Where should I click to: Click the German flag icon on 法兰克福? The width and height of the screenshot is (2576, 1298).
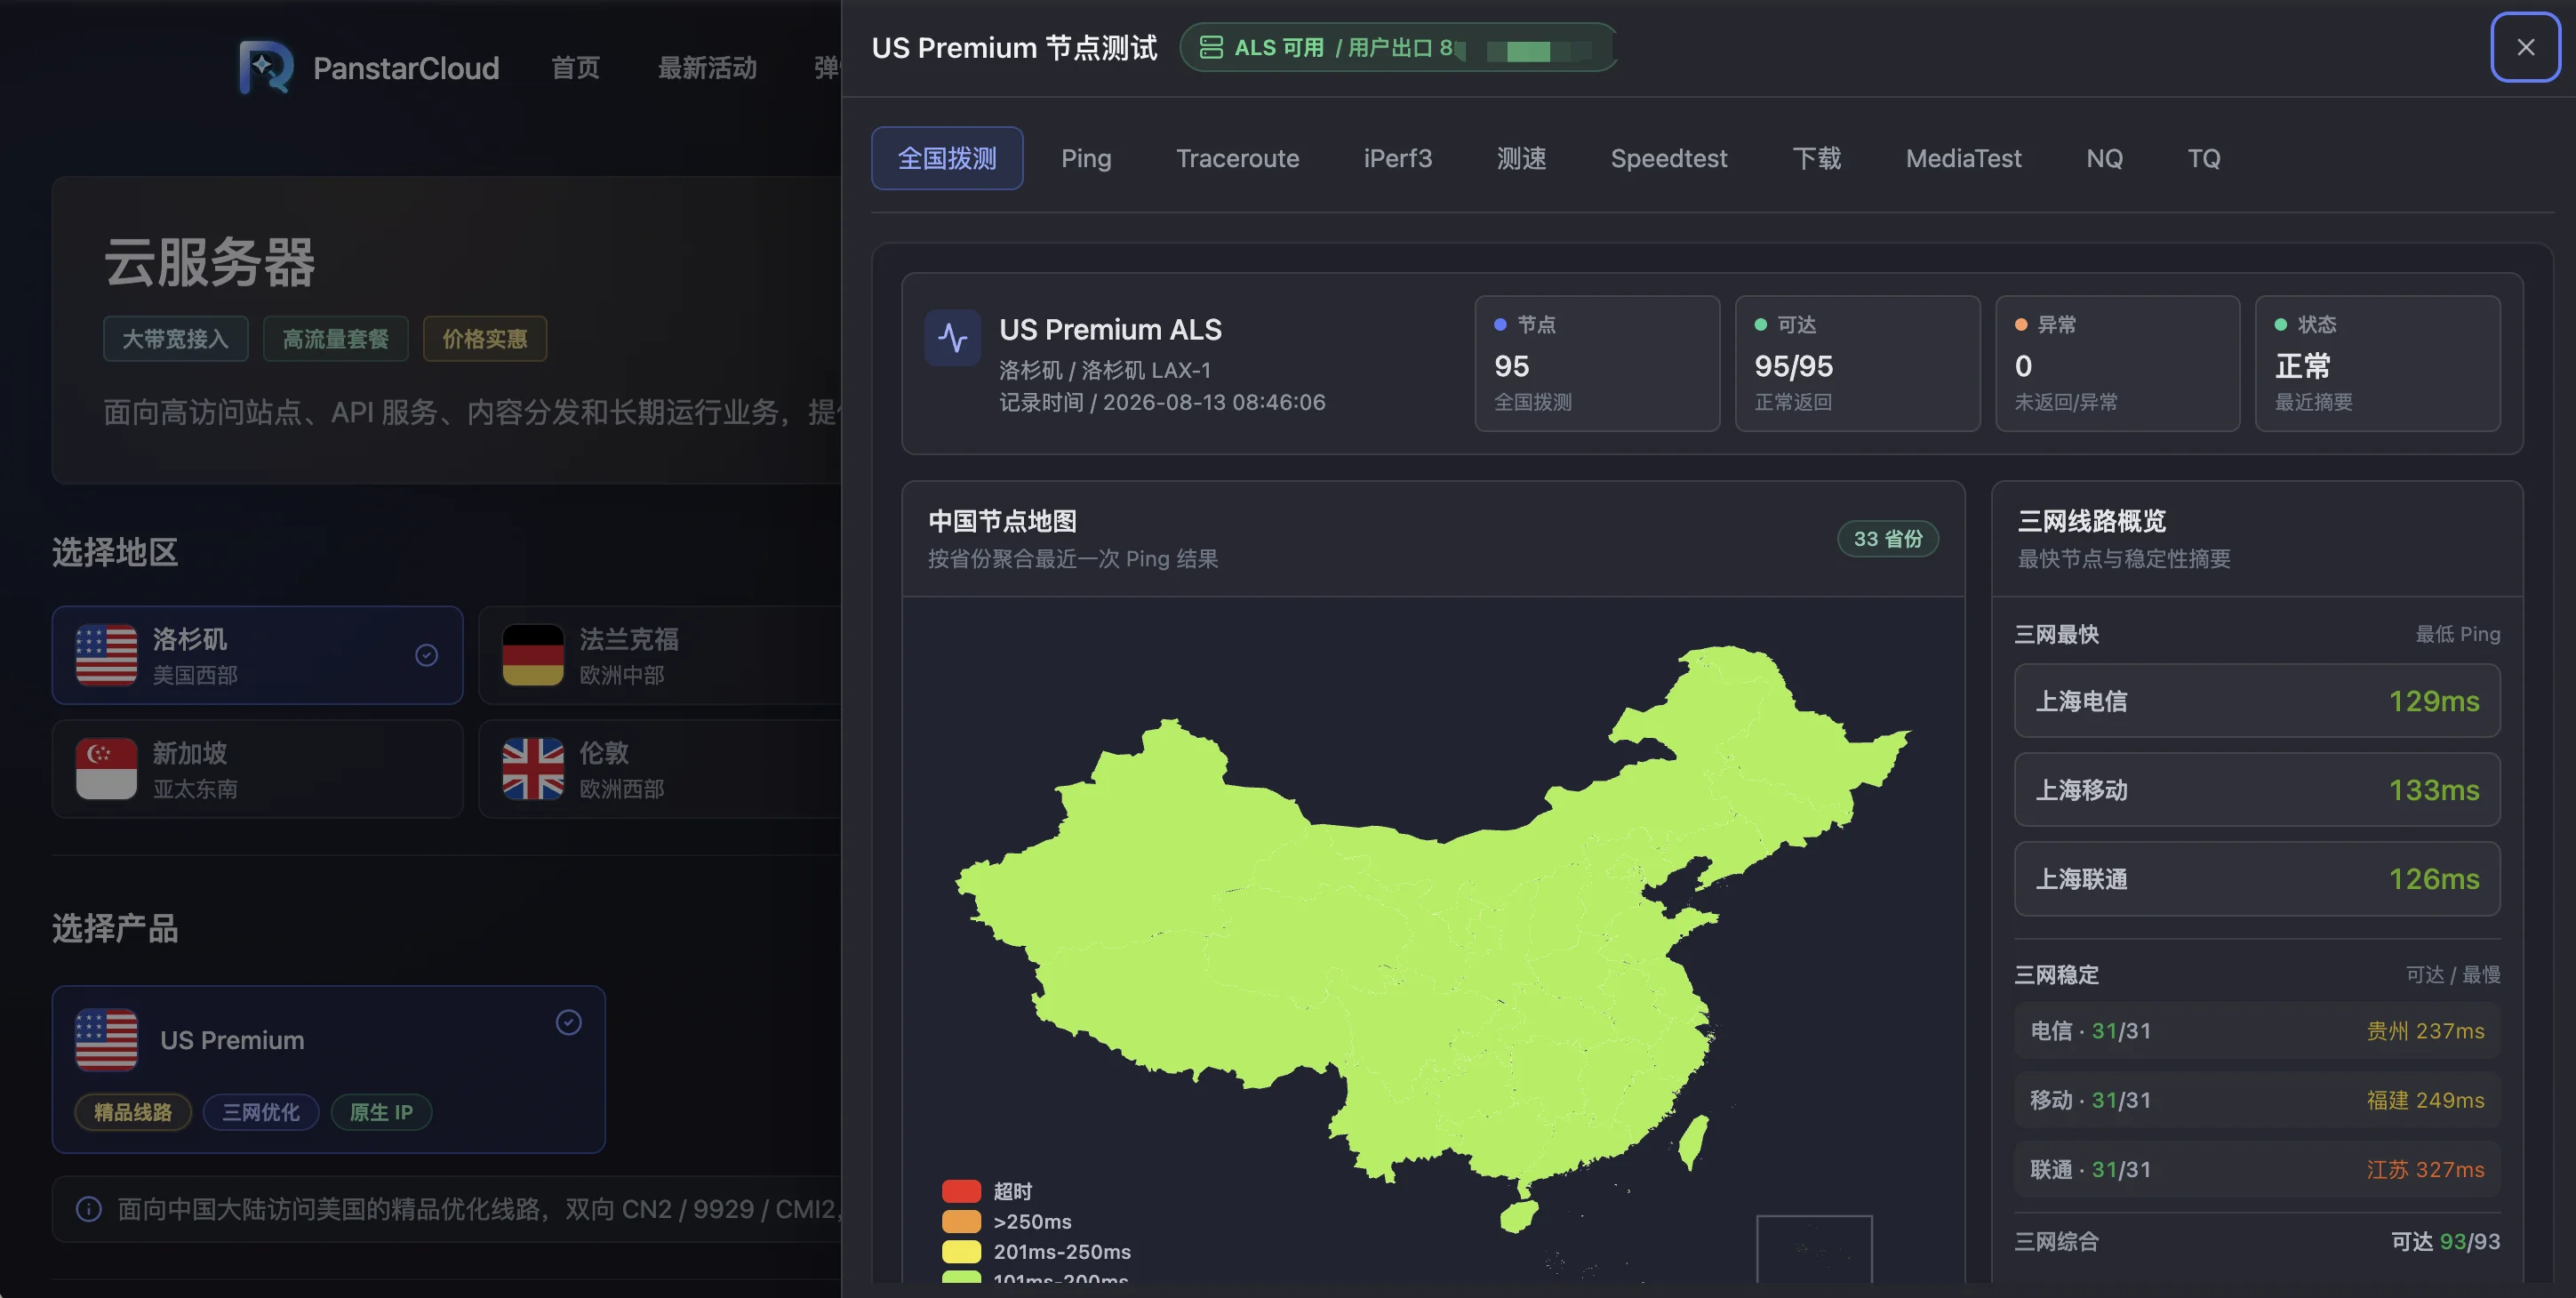click(x=532, y=655)
